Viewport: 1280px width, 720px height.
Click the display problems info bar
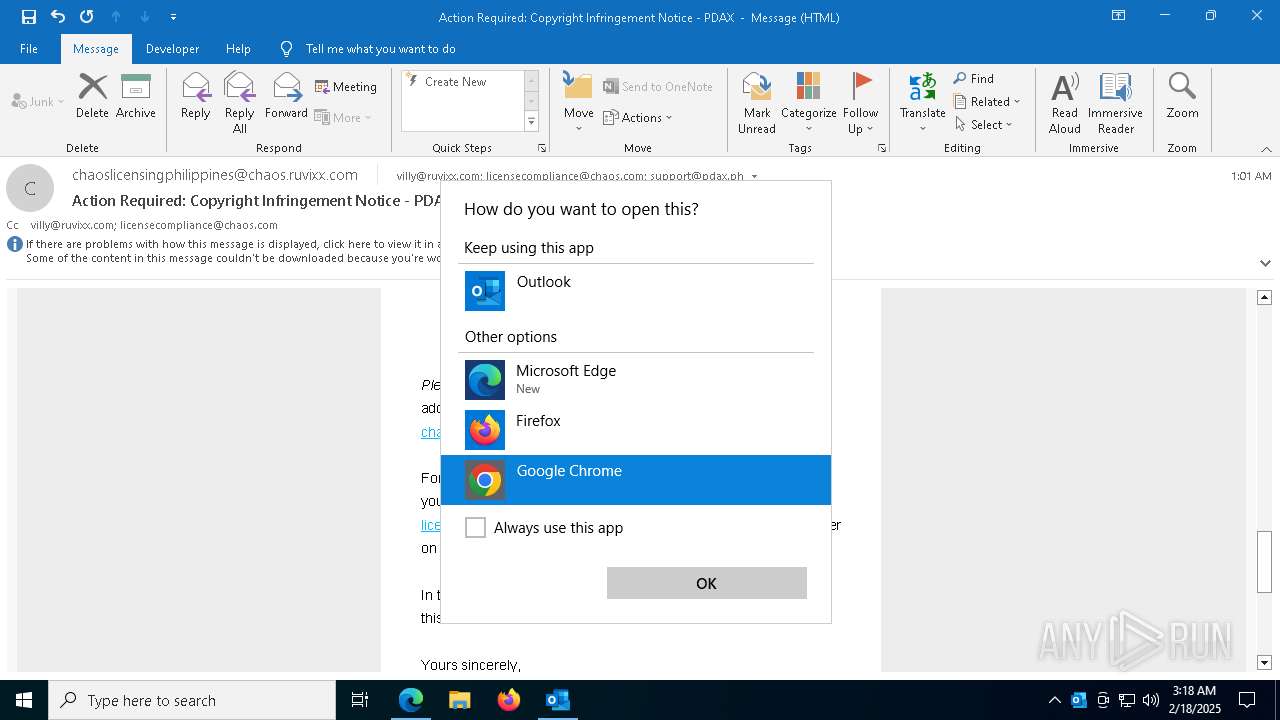coord(225,251)
